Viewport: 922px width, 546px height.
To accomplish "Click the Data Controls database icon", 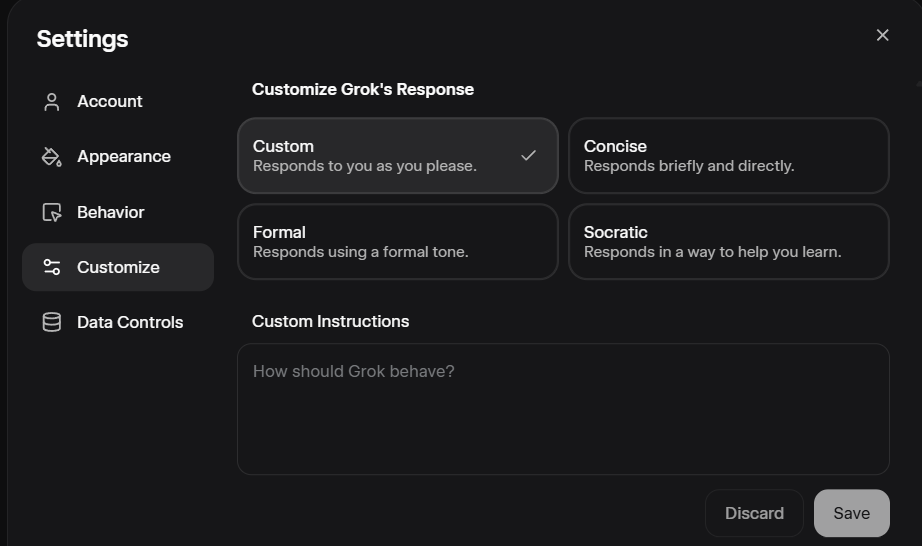I will [x=52, y=322].
